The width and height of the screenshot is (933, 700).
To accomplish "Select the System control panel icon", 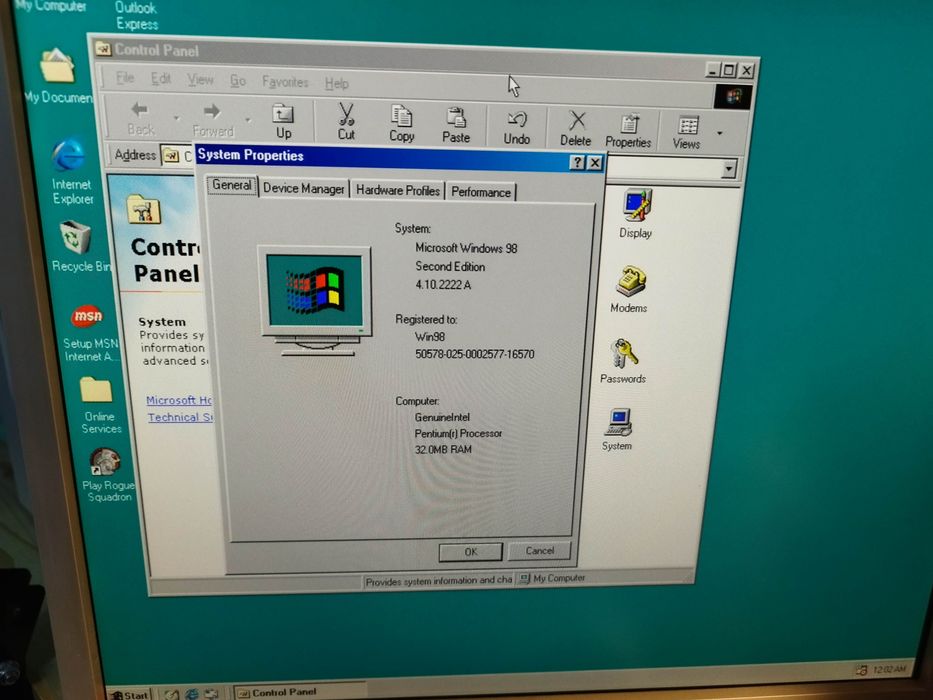I will (x=618, y=430).
